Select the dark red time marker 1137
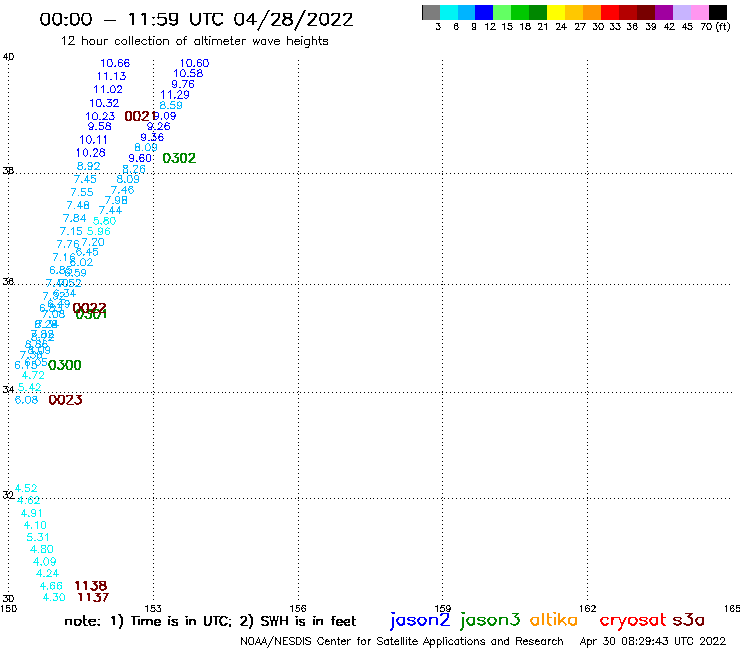 click(93, 598)
